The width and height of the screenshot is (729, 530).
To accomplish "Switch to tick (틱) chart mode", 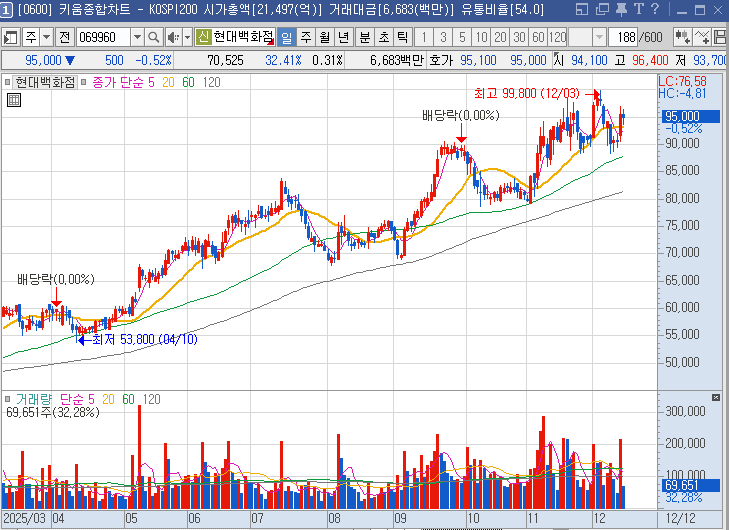I will tap(401, 37).
